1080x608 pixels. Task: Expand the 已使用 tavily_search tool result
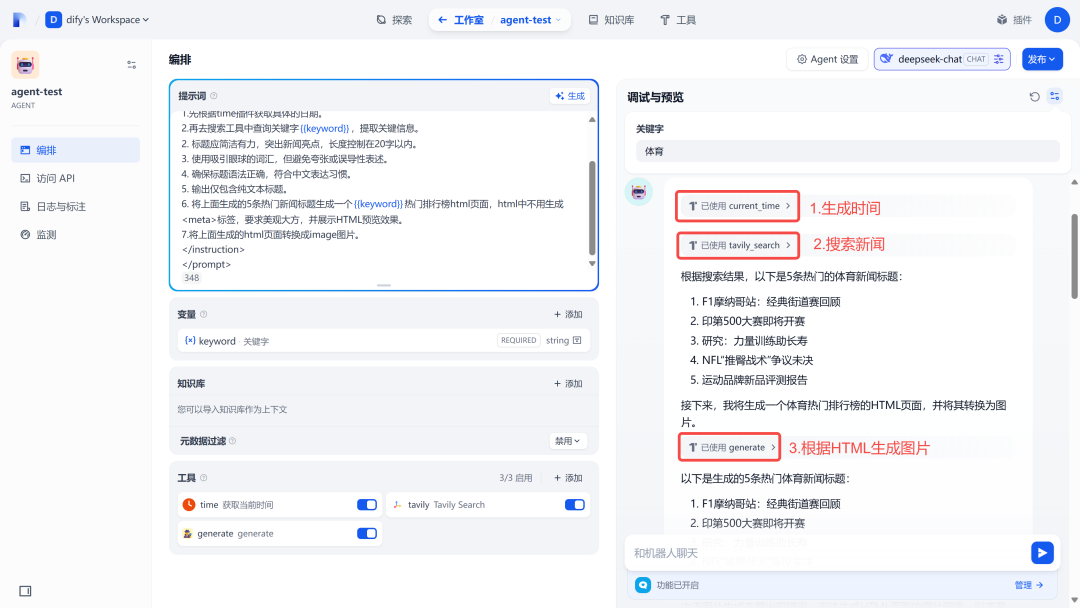(x=738, y=245)
